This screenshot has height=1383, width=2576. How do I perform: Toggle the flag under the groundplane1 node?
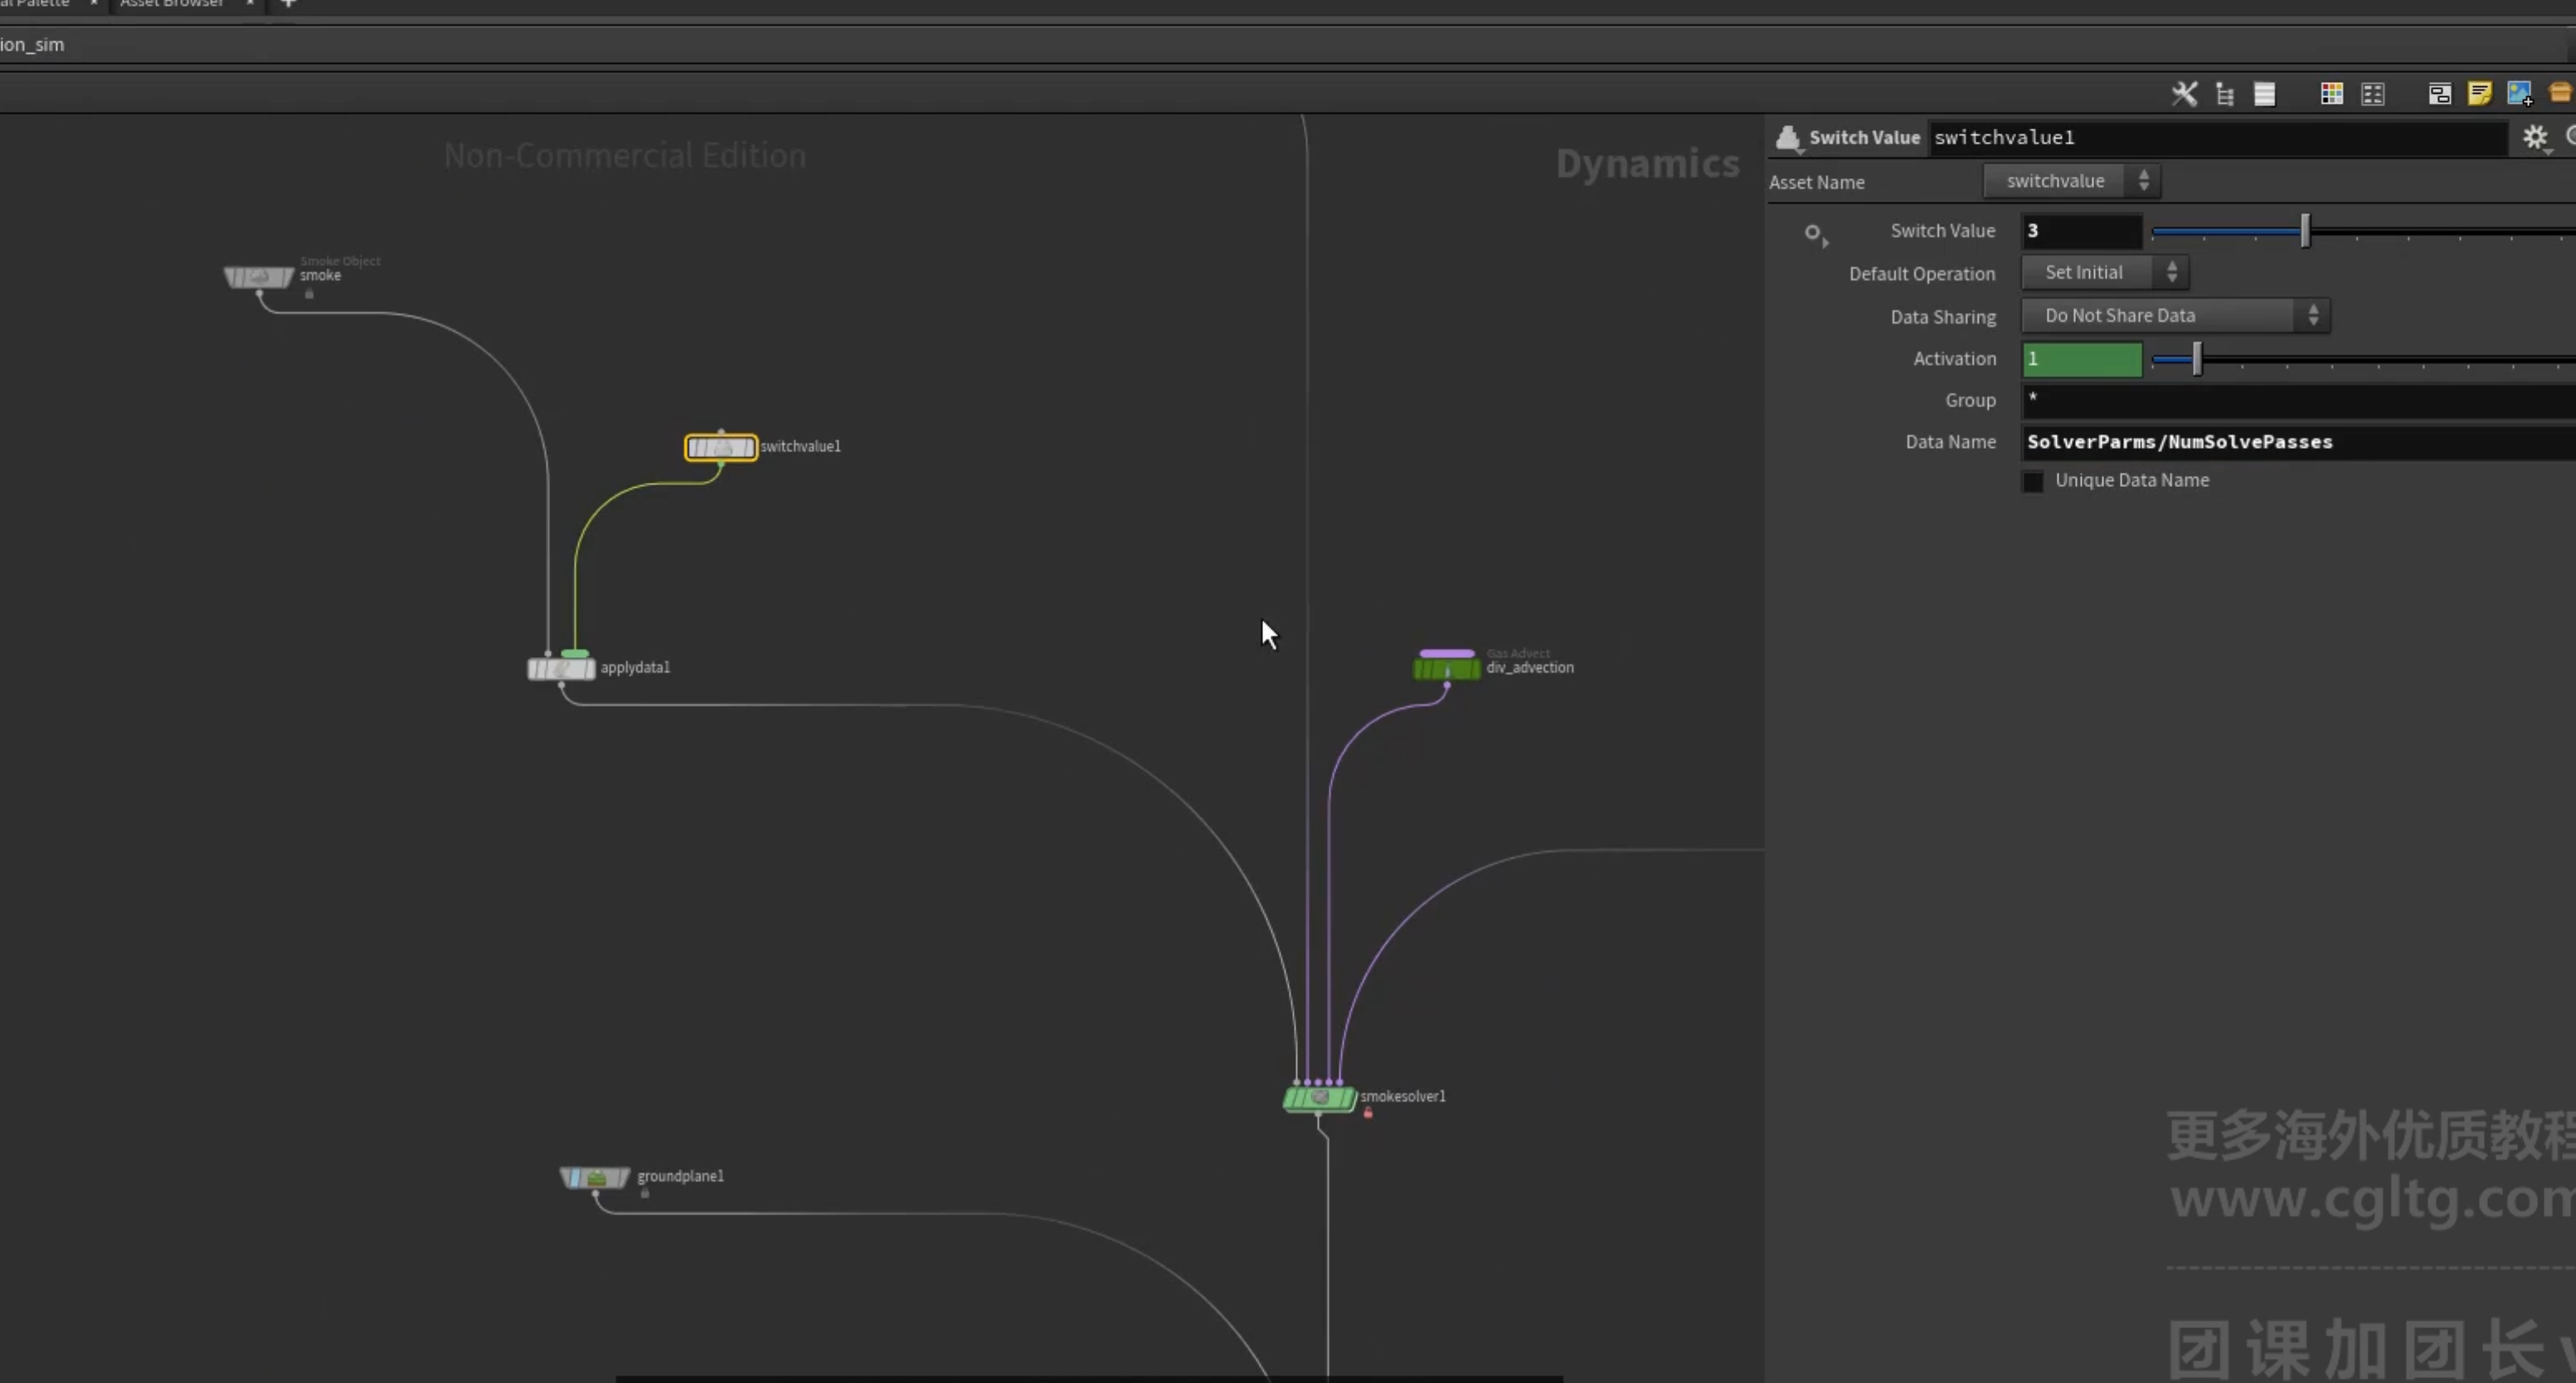tap(645, 1193)
